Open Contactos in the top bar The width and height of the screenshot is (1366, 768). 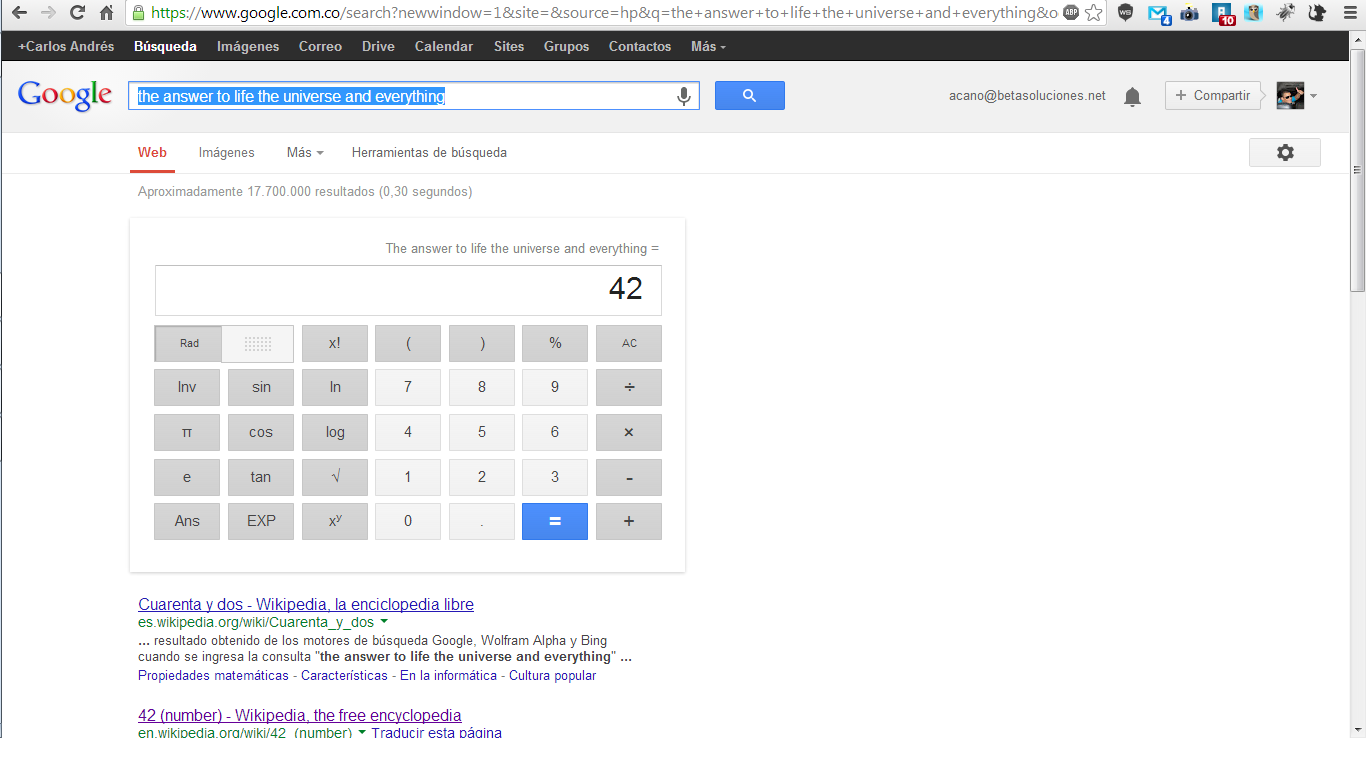point(640,47)
